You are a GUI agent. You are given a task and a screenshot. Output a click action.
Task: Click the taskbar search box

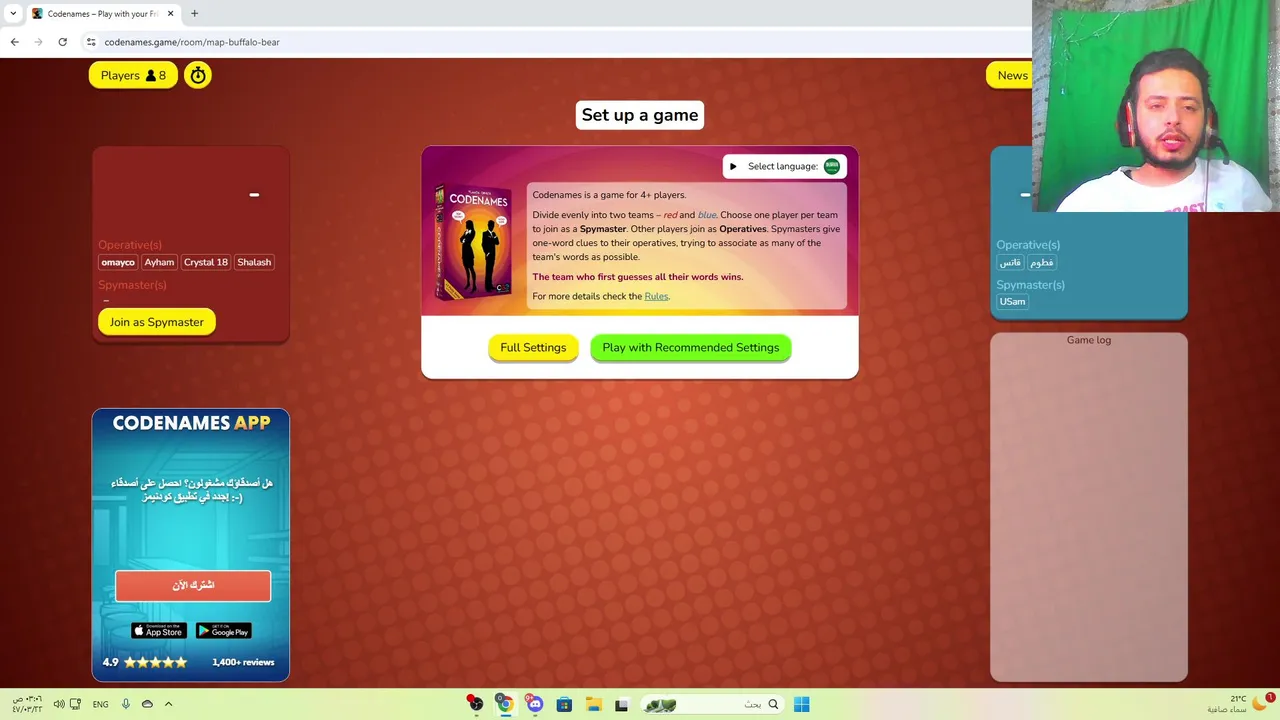click(x=712, y=704)
